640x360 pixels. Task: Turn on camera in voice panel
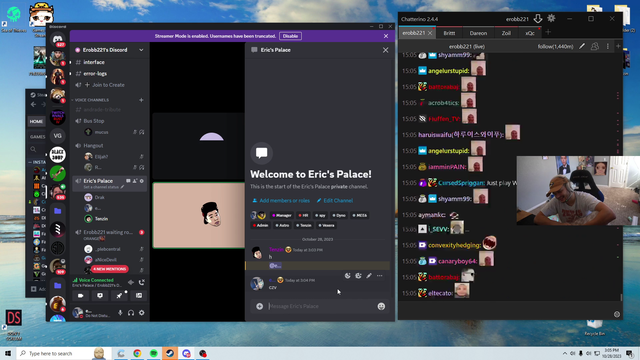coord(81,296)
